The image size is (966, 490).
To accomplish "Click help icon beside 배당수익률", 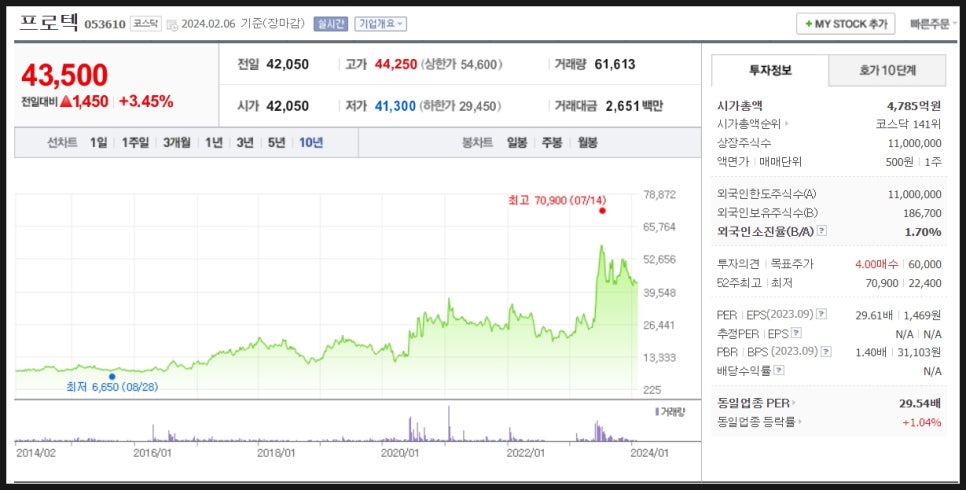I will [x=779, y=370].
